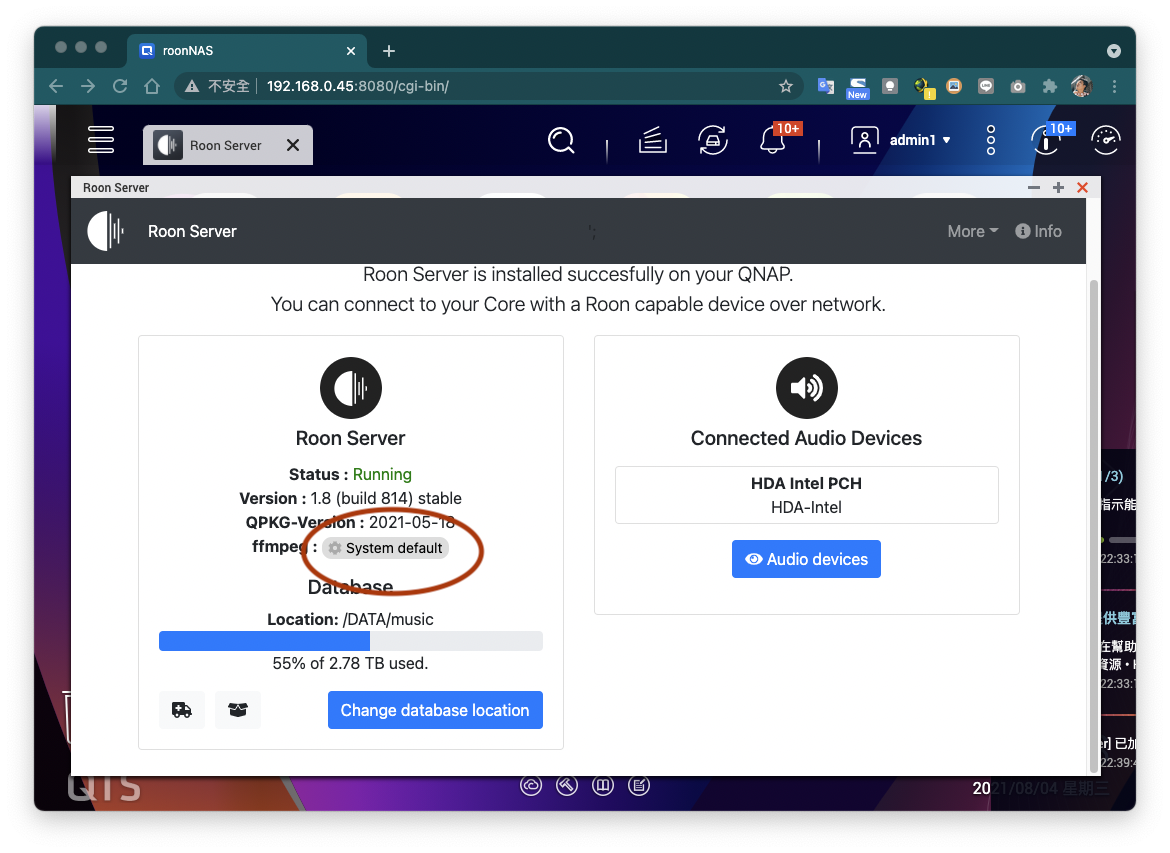Screen dimensions: 1170x853
Task: Expand the admin1 user dropdown
Action: click(947, 140)
